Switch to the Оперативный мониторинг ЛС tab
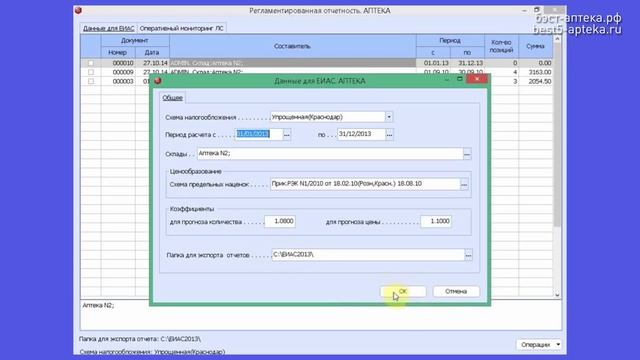 pyautogui.click(x=182, y=28)
